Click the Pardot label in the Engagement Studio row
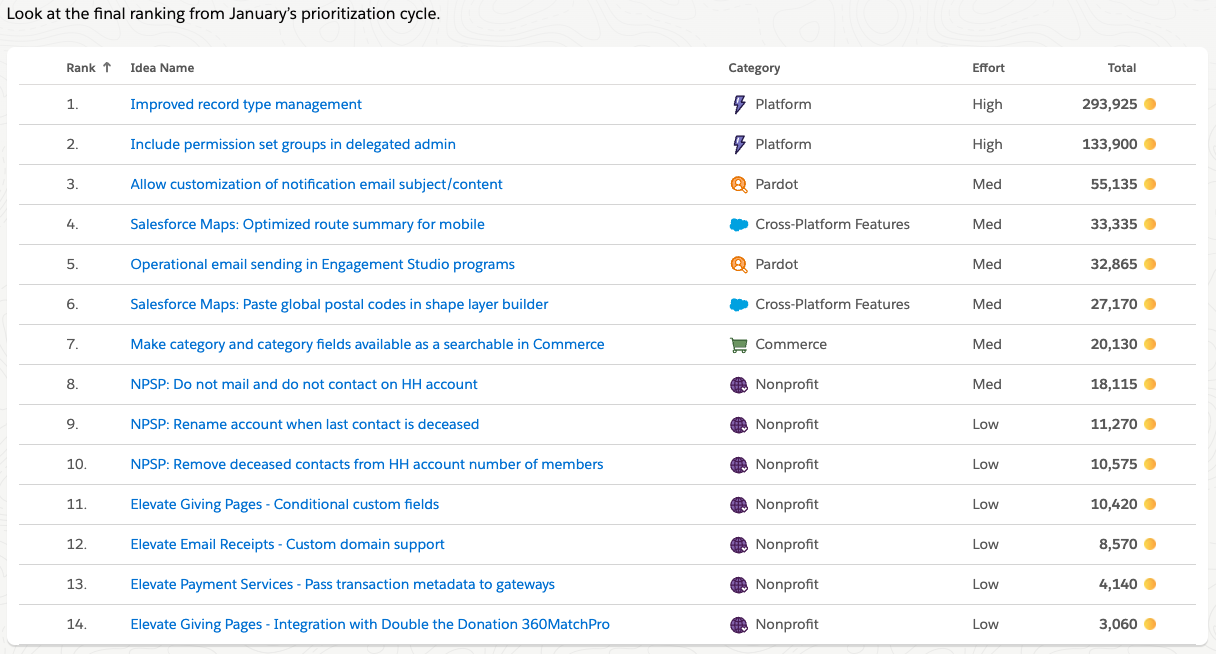 pyautogui.click(x=777, y=264)
